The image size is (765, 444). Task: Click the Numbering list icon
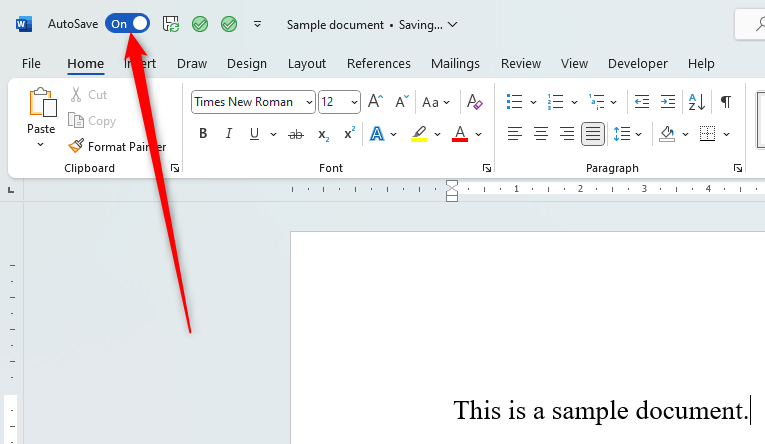tap(555, 101)
